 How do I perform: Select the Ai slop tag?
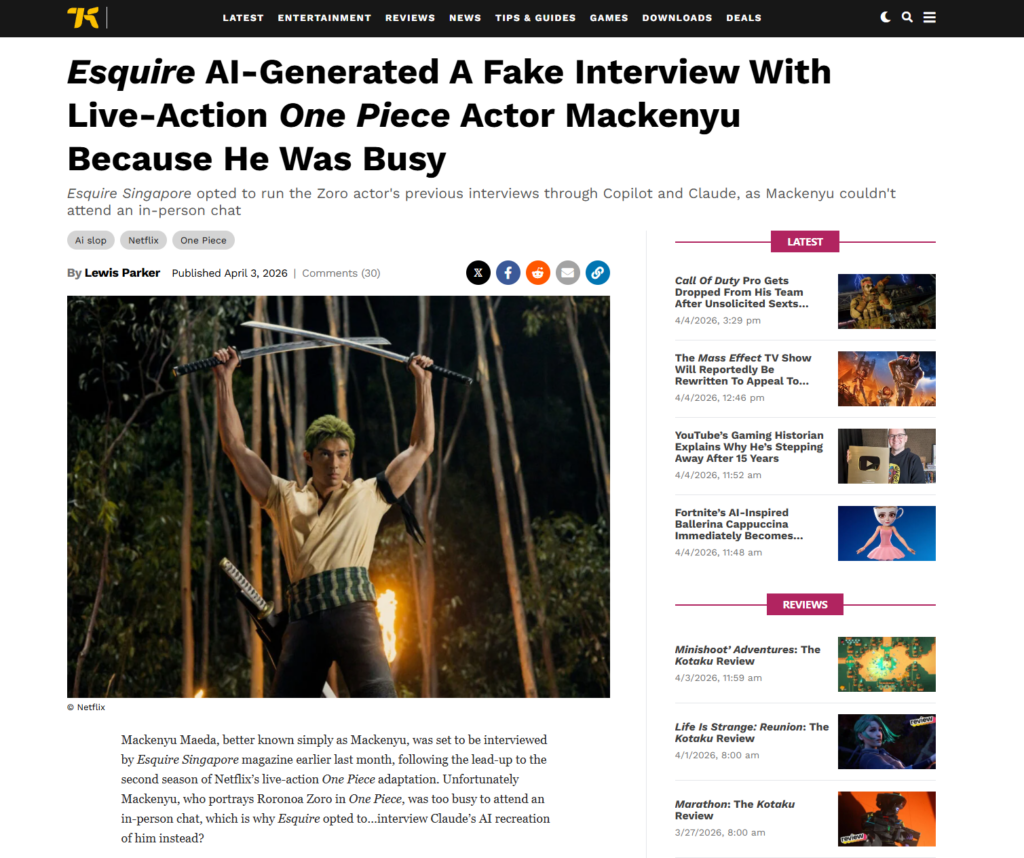coord(91,240)
